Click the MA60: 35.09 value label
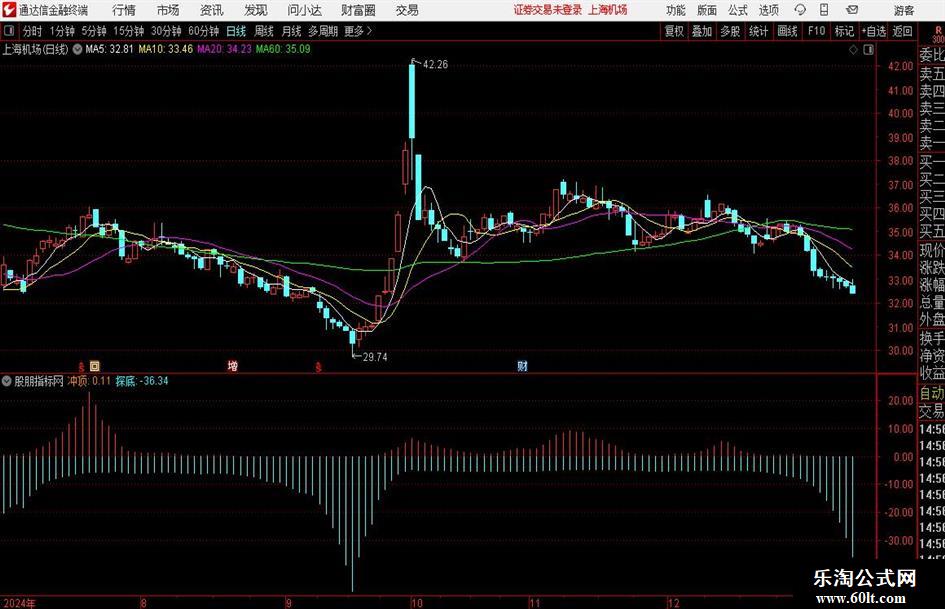The image size is (945, 609). [x=283, y=49]
